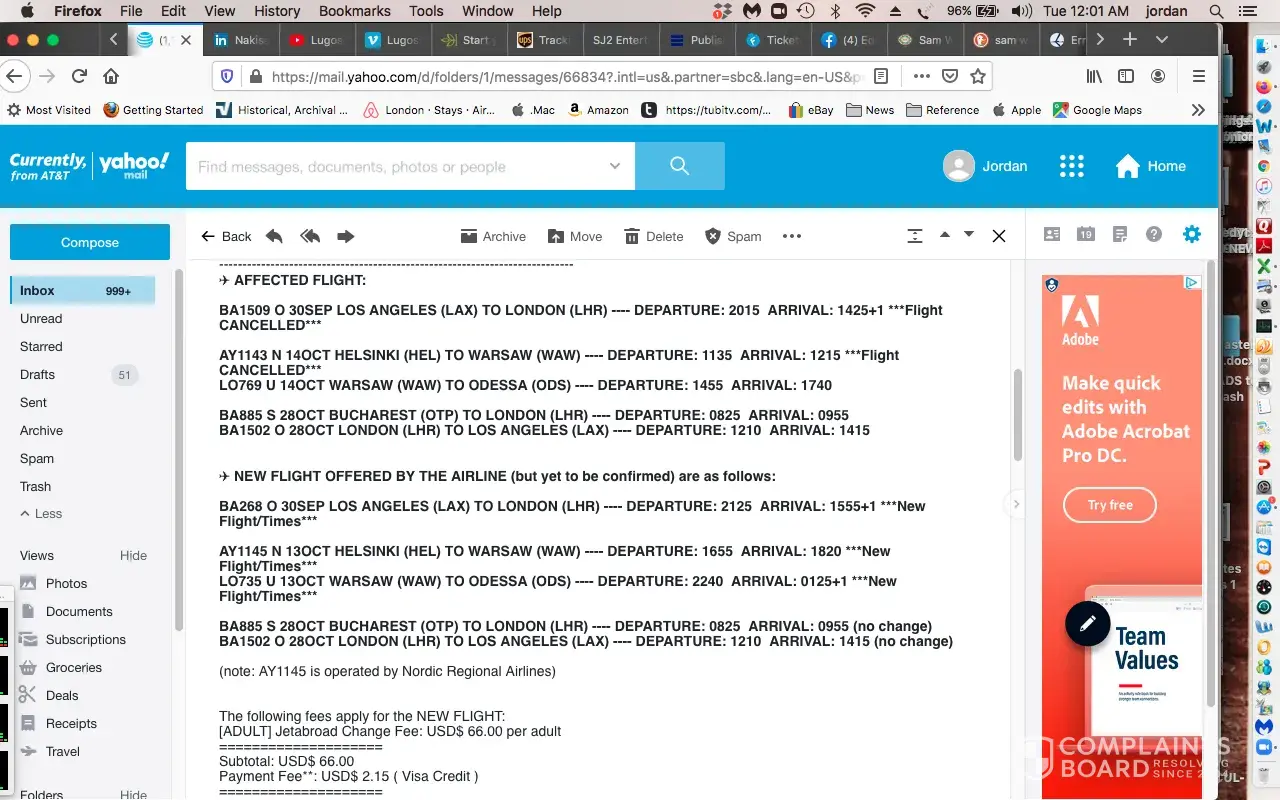Open the Drafts folder

[38, 374]
